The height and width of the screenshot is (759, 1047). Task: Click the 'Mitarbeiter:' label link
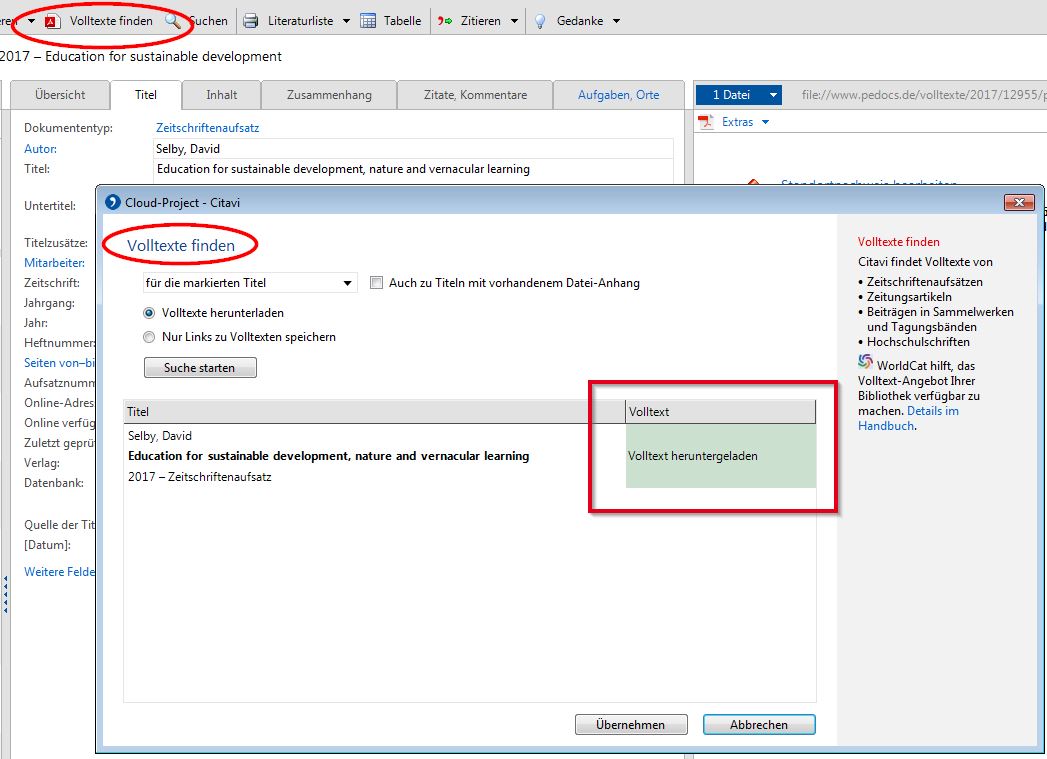pos(55,263)
